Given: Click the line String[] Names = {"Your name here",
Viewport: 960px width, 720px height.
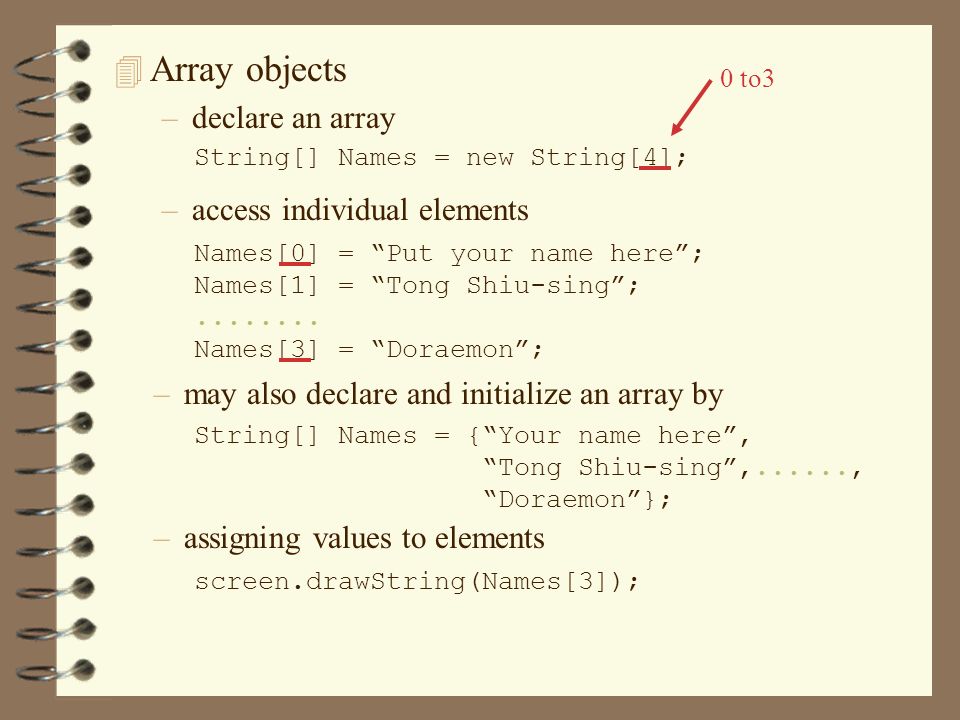Looking at the screenshot, I should 472,435.
